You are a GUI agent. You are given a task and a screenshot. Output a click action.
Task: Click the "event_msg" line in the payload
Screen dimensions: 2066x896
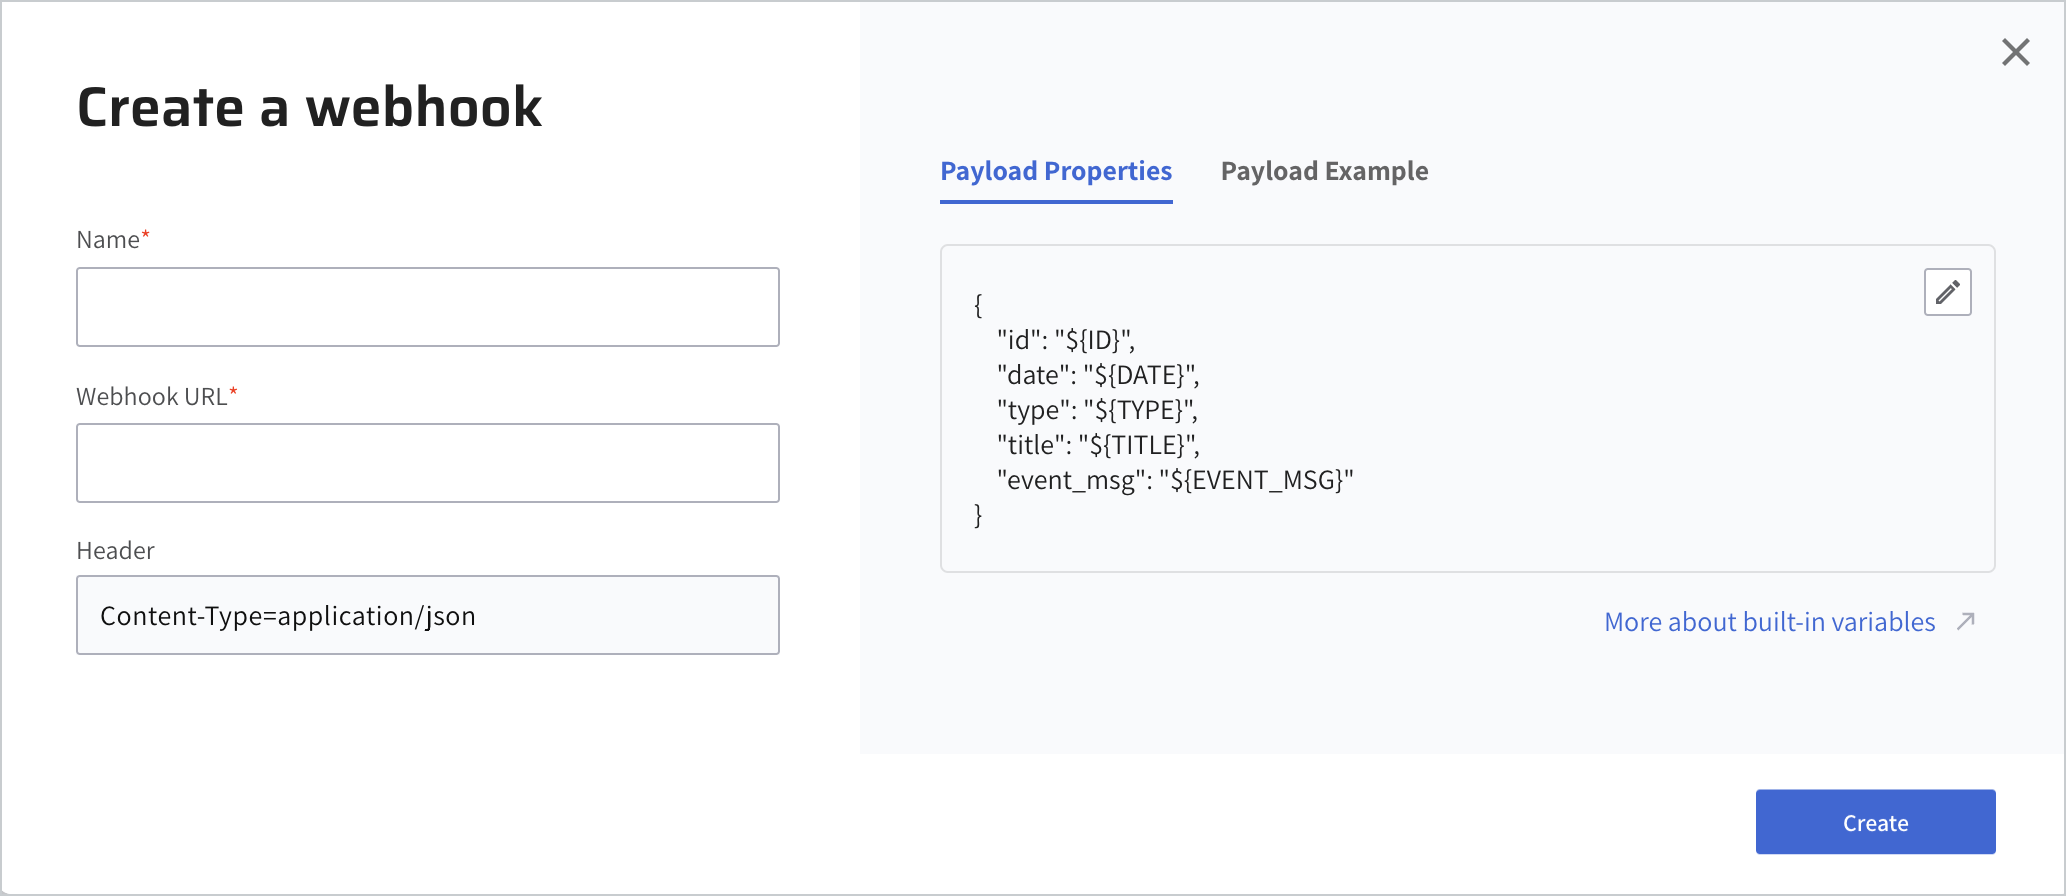[x=1174, y=480]
